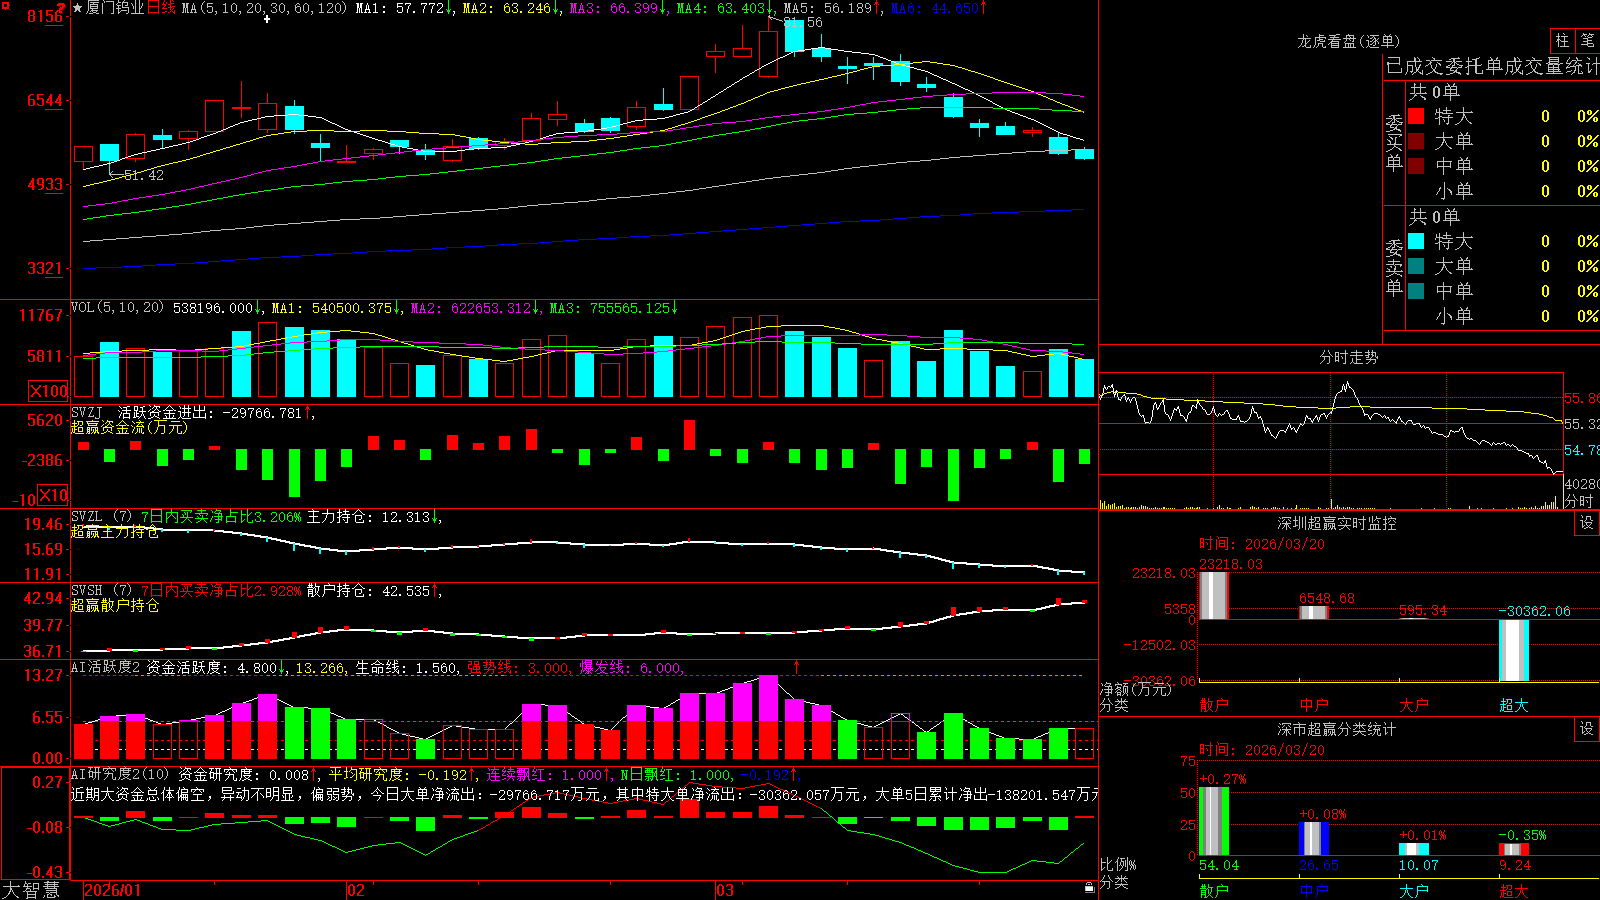Viewport: 1600px width, 900px height.
Task: Click the dark red 大单 buy-order swatch
Action: [x=1416, y=141]
